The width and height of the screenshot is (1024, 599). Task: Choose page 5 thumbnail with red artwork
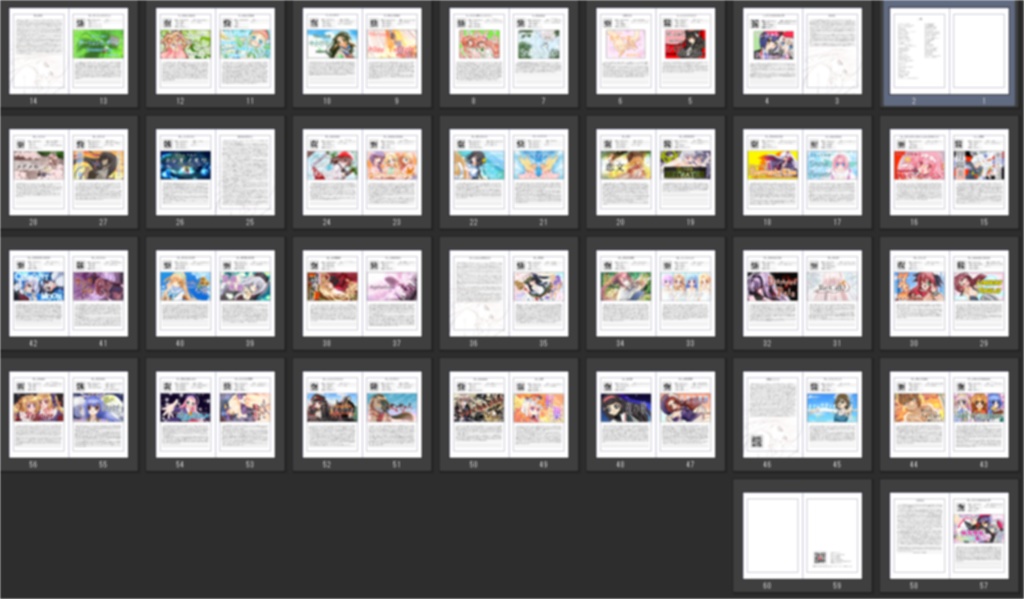(686, 51)
